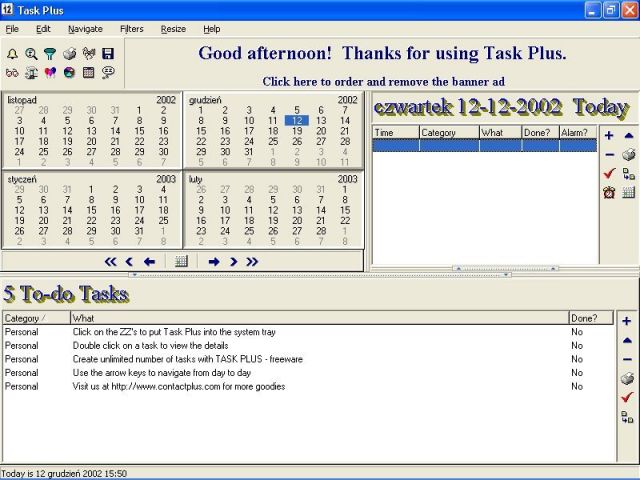The height and width of the screenshot is (480, 640).
Task: Click the colorful hearts icon in the toolbar
Action: click(50, 73)
